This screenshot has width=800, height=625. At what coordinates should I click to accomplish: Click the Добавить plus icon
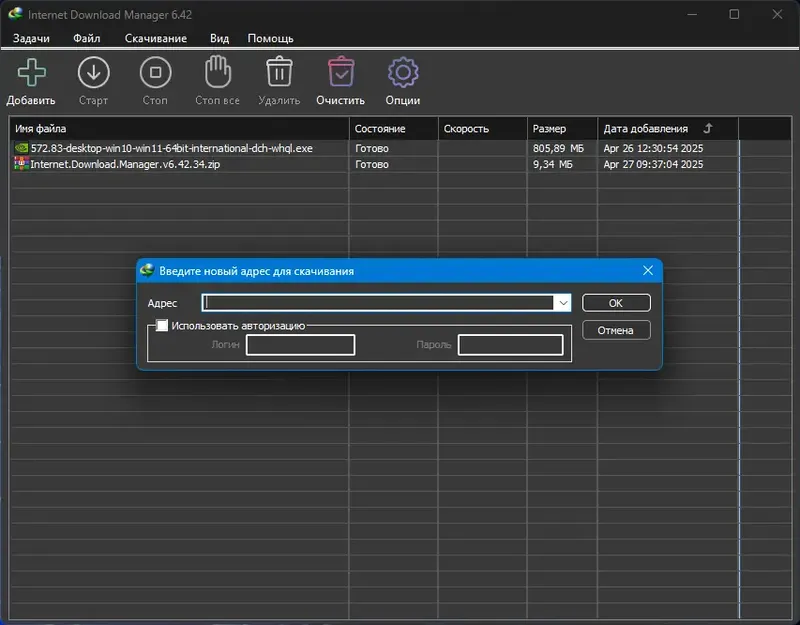click(32, 72)
